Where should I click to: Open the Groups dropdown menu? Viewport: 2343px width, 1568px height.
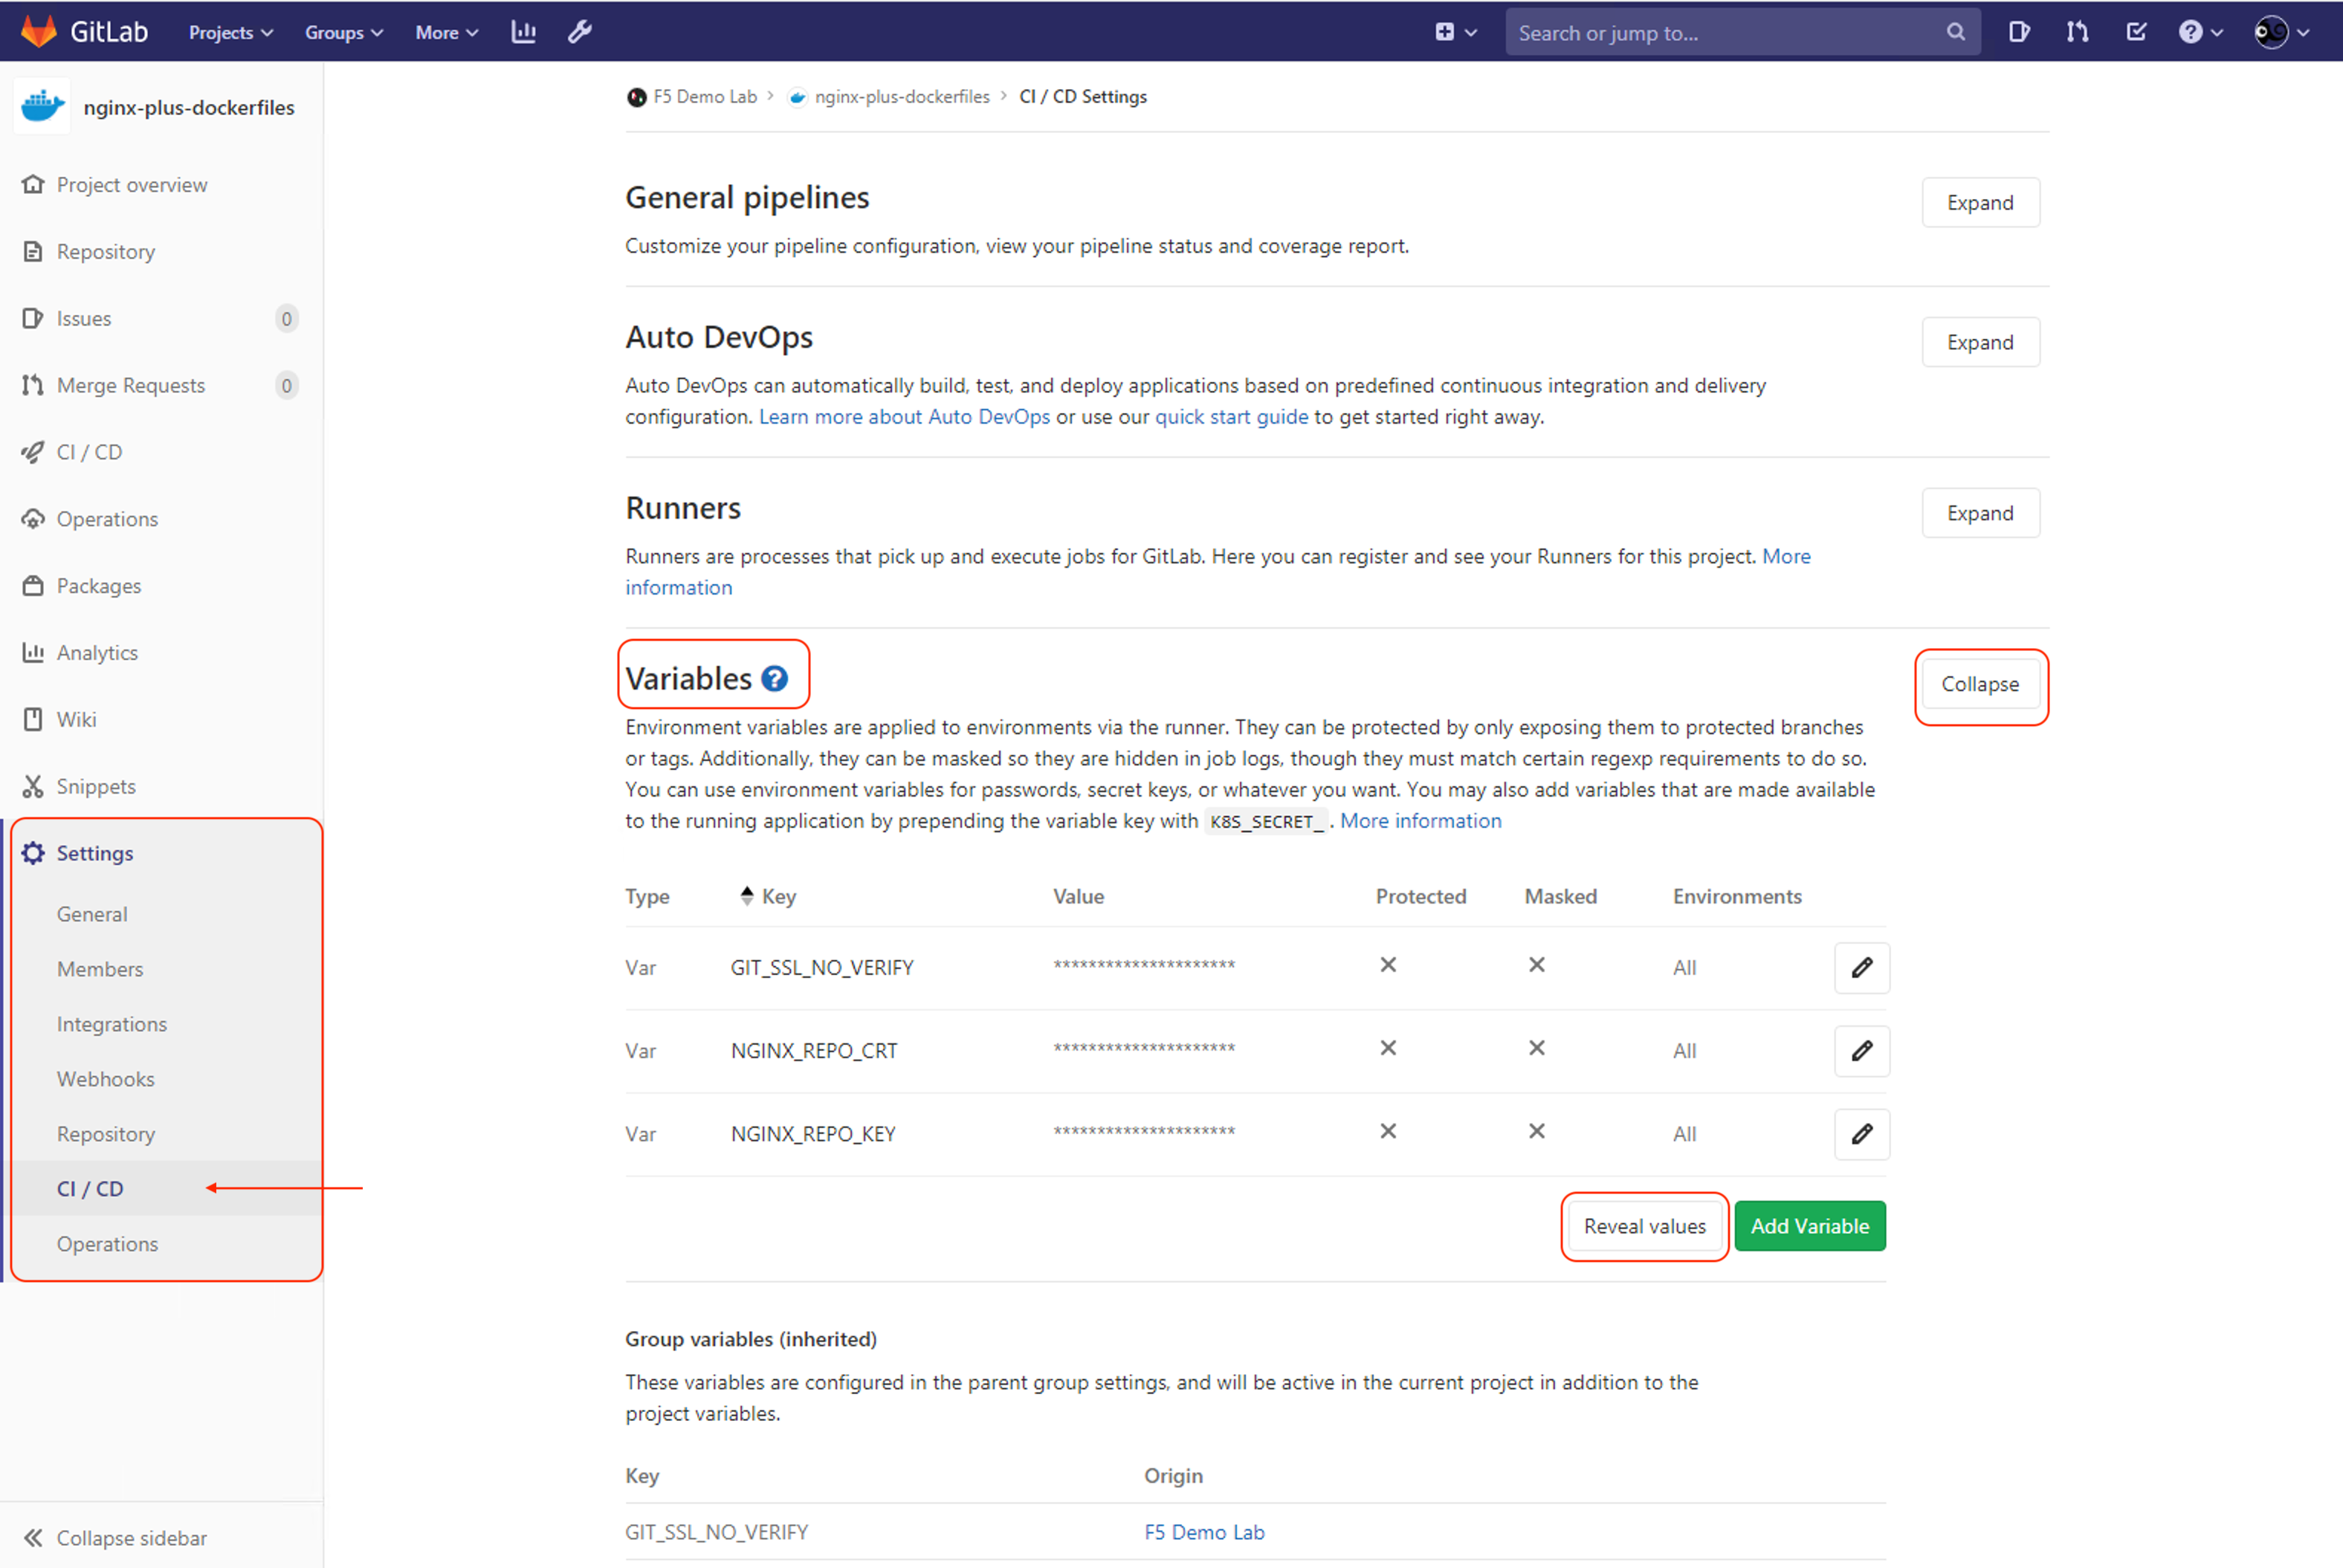(x=344, y=32)
